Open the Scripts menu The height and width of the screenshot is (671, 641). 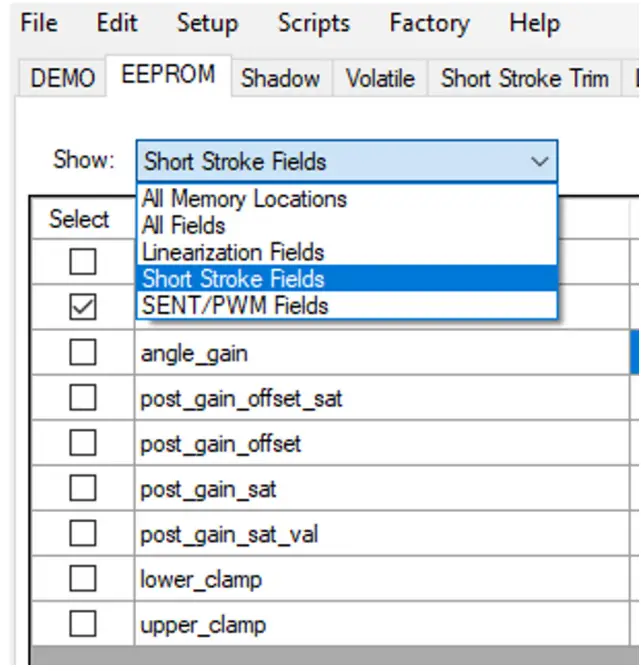pyautogui.click(x=313, y=23)
